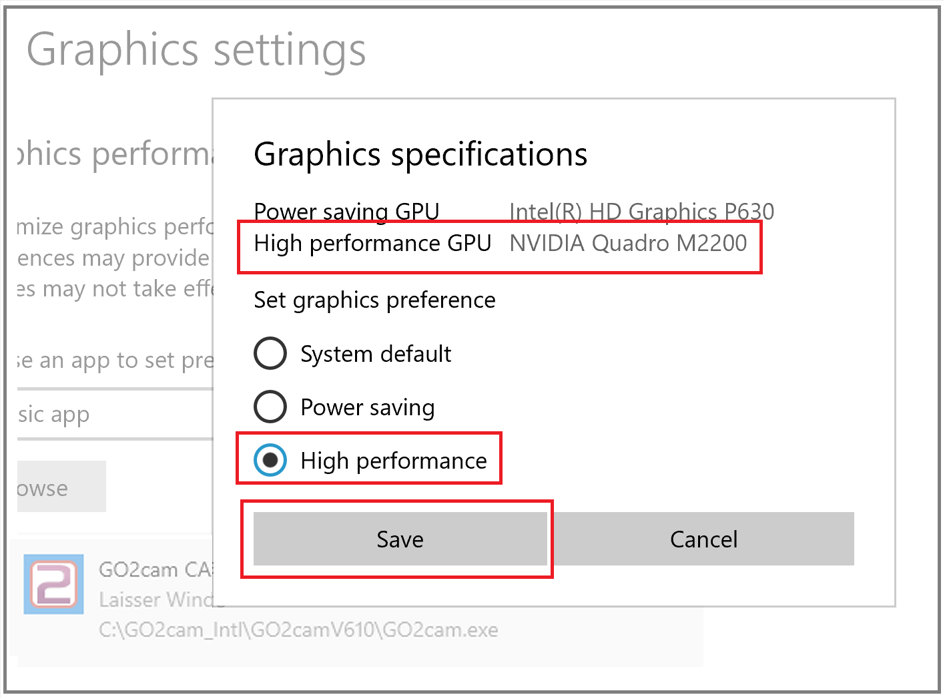Screen dimensions: 944x698
Task: Click the Graphics settings page title
Action: (196, 49)
